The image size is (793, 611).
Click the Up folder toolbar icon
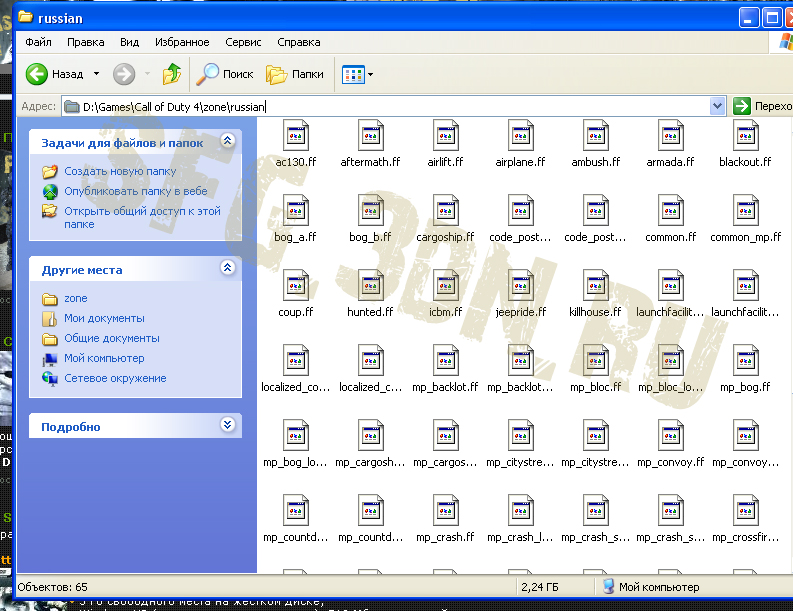click(x=172, y=74)
